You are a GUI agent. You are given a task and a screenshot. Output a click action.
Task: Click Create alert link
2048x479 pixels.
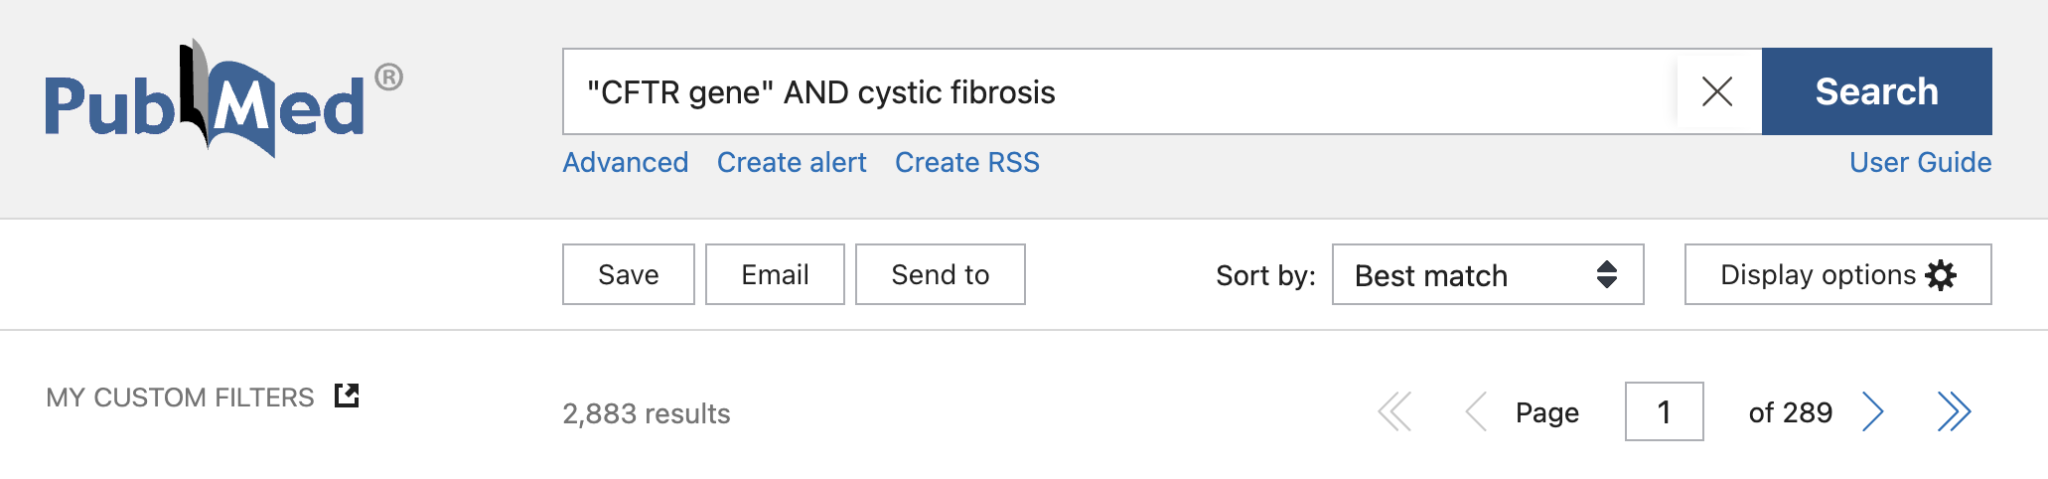tap(791, 163)
